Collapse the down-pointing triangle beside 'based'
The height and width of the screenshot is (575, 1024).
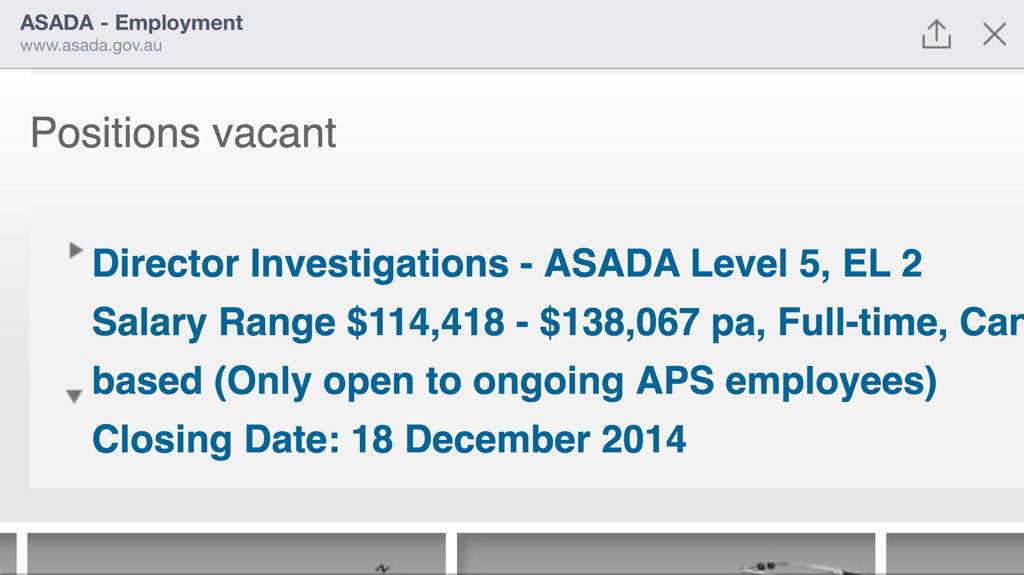click(74, 397)
